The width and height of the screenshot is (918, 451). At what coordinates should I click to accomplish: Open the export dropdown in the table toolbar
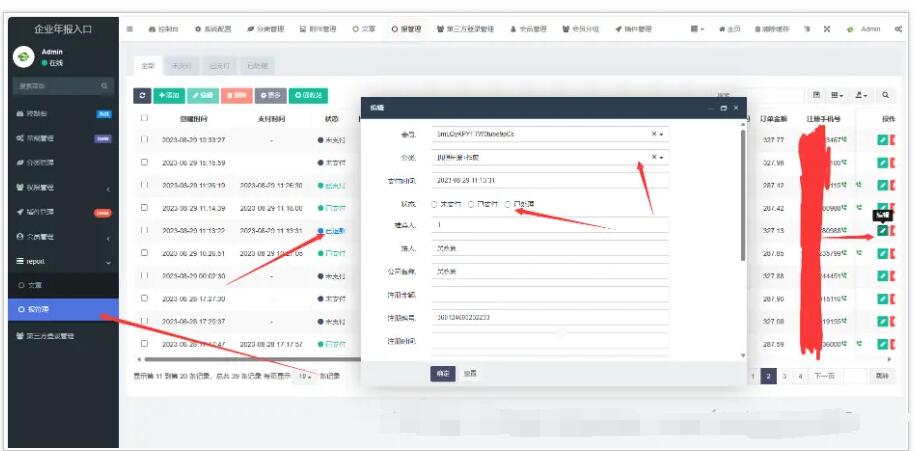pos(861,95)
